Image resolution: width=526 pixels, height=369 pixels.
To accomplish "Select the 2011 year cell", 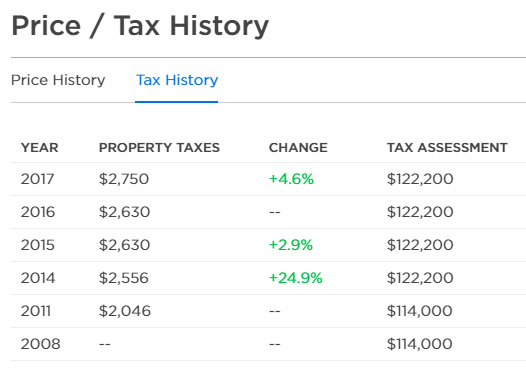I will tap(36, 311).
